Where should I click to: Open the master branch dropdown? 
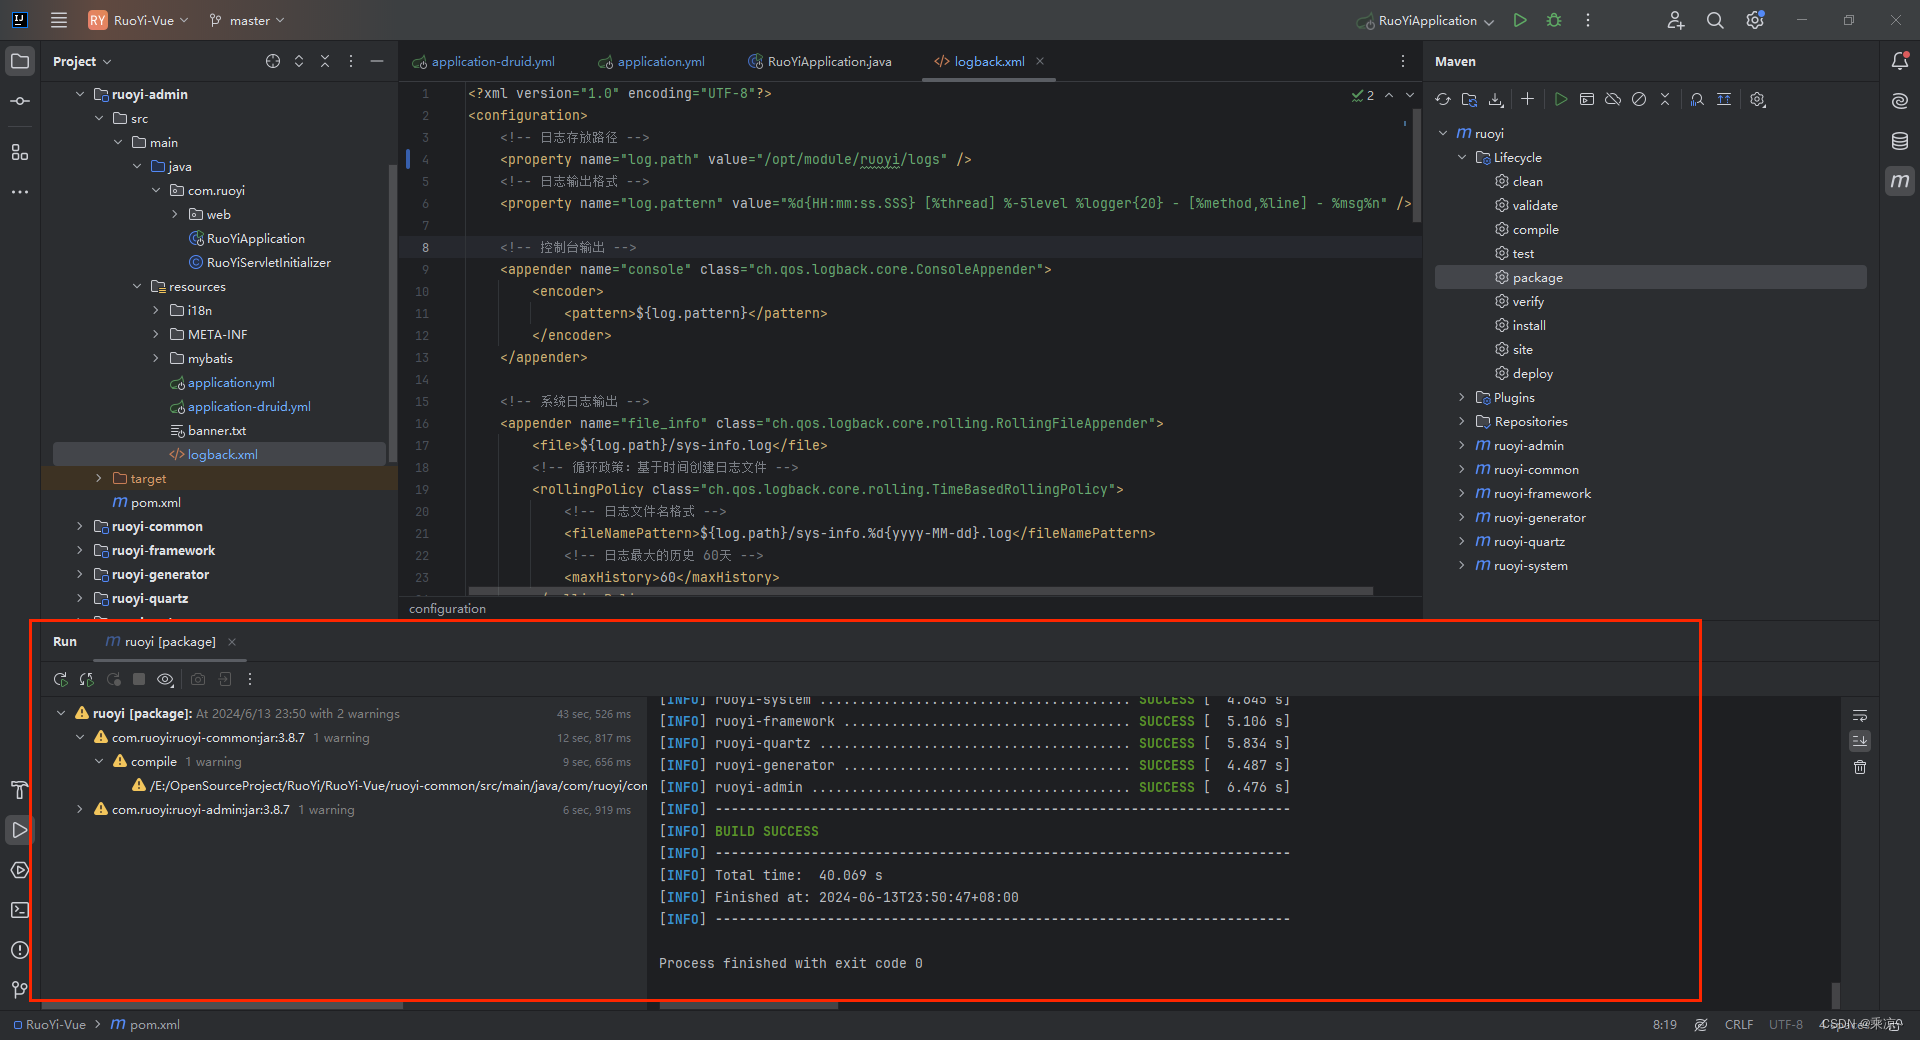(x=247, y=20)
